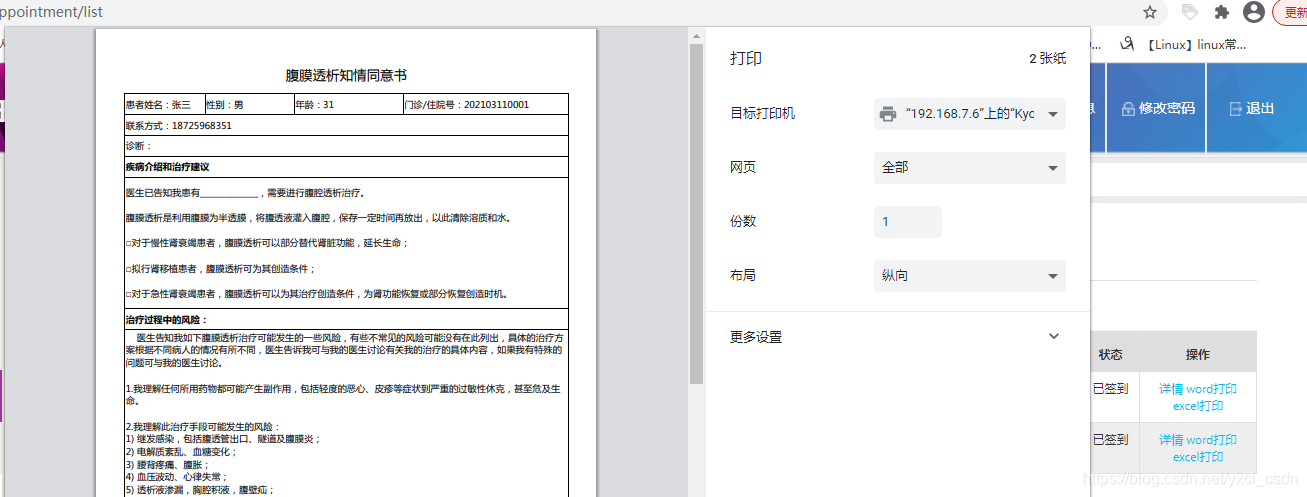The image size is (1307, 497).
Task: Click the address bar URL text
Action: pos(52,13)
